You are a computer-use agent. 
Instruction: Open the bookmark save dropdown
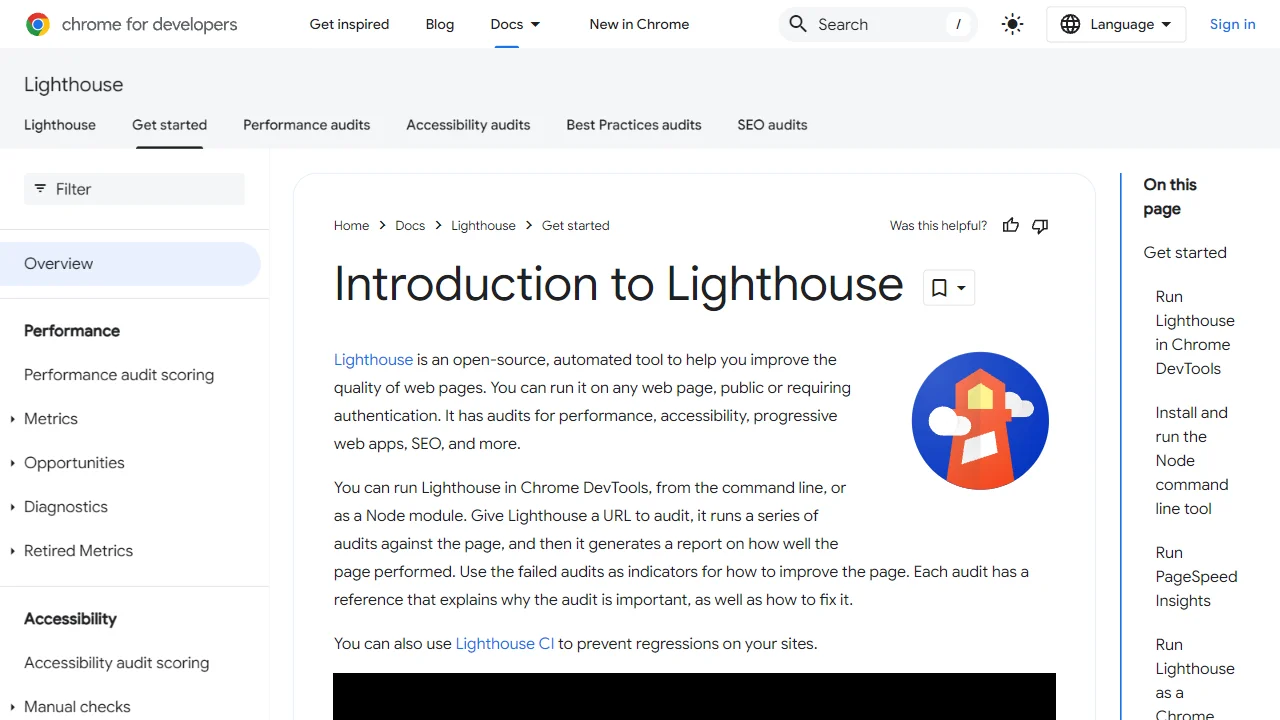(948, 288)
